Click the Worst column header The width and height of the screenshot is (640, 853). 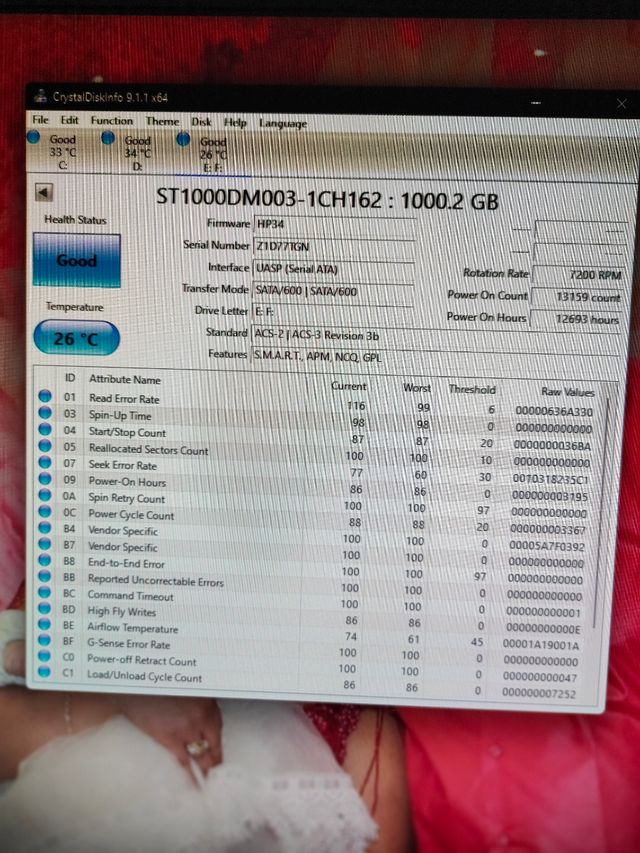(x=417, y=388)
